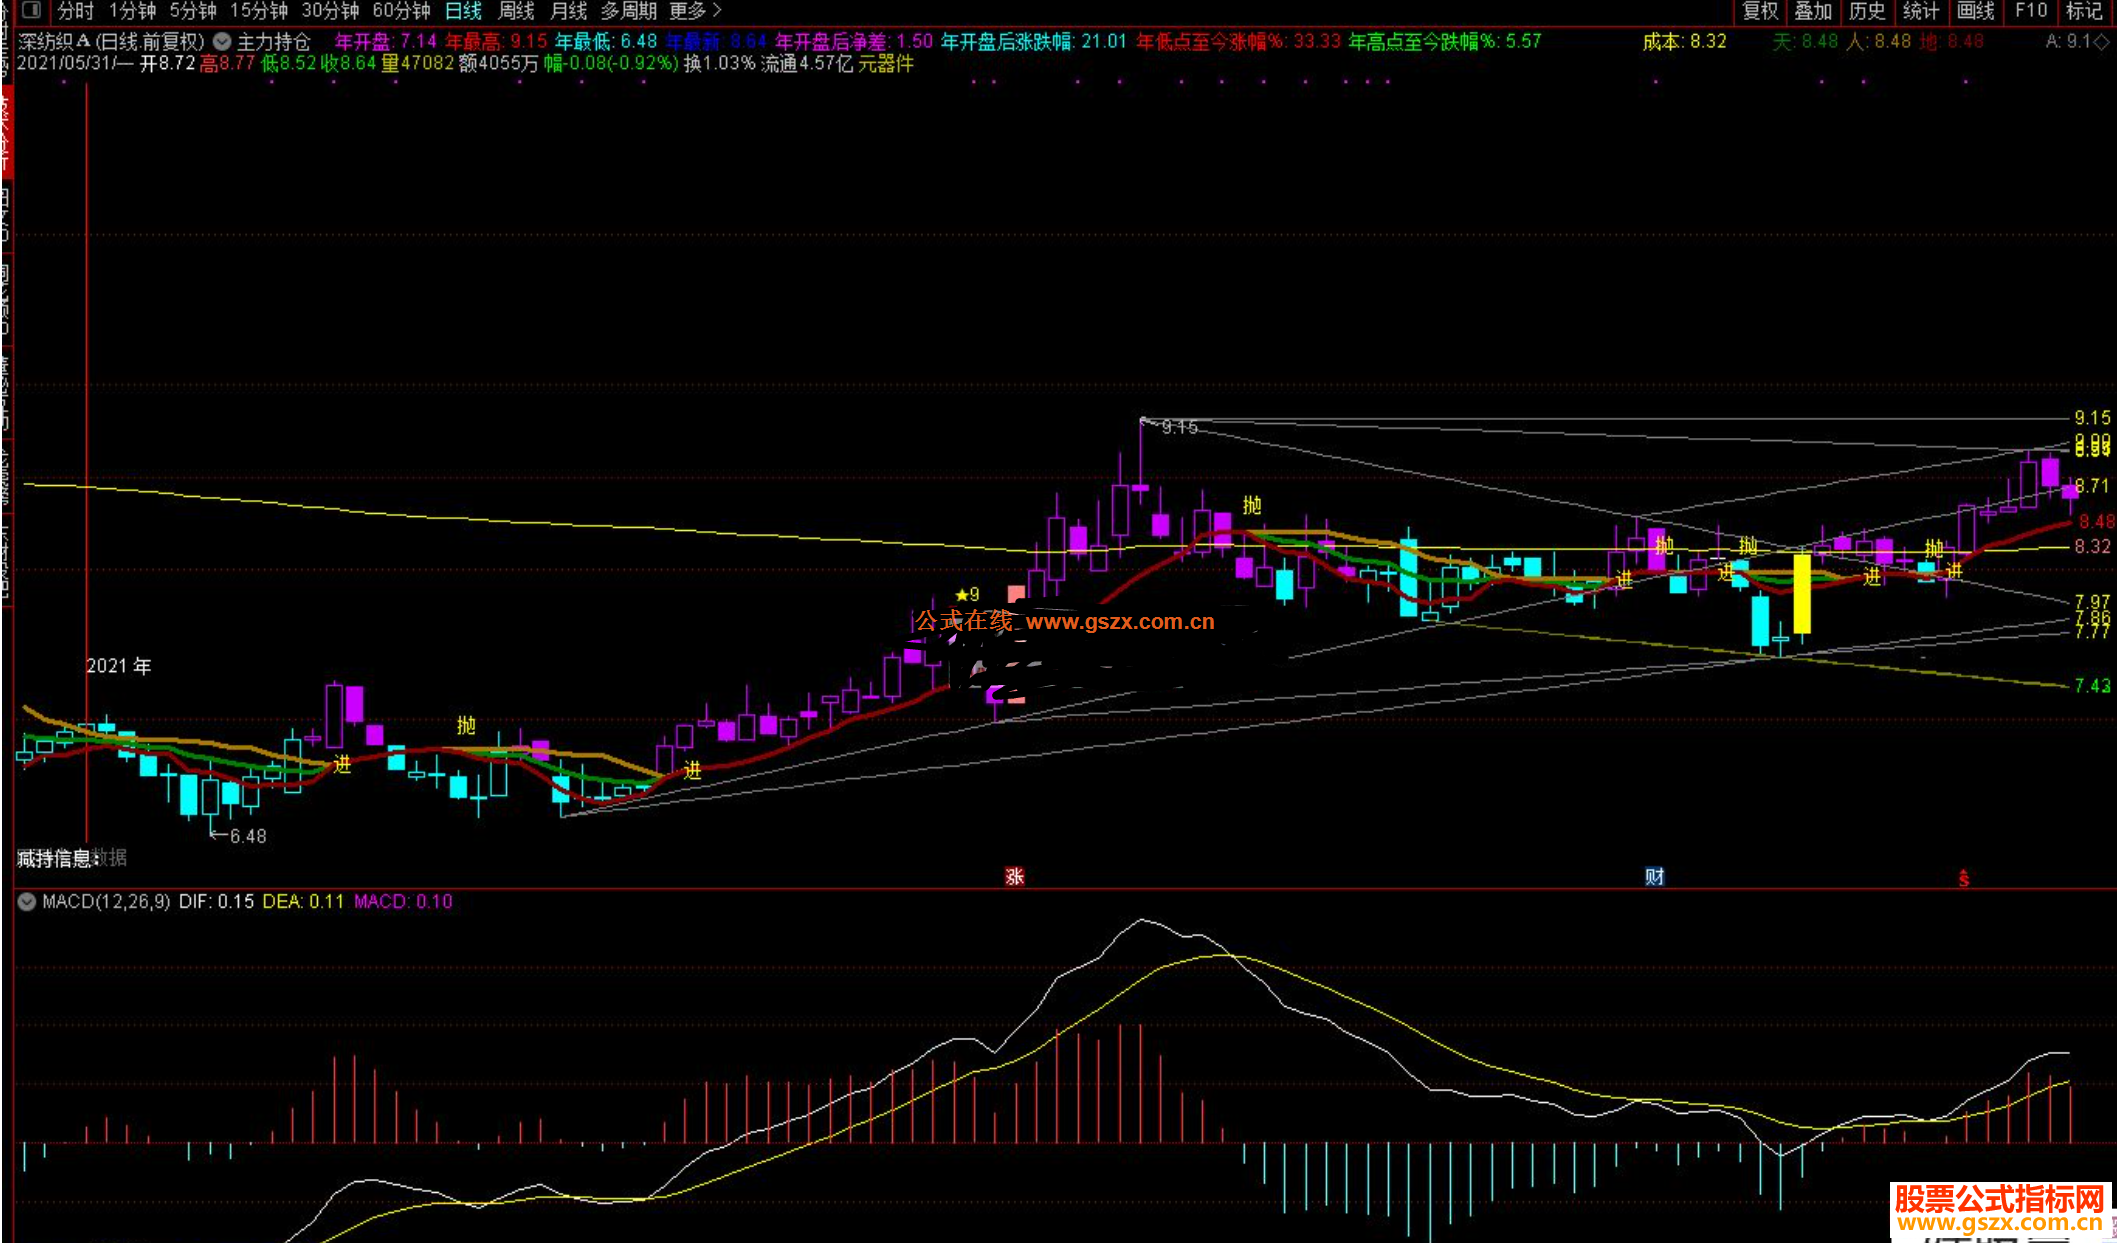The height and width of the screenshot is (1243, 2117).
Task: Click the 8.32 axis price label
Action: 2092,546
